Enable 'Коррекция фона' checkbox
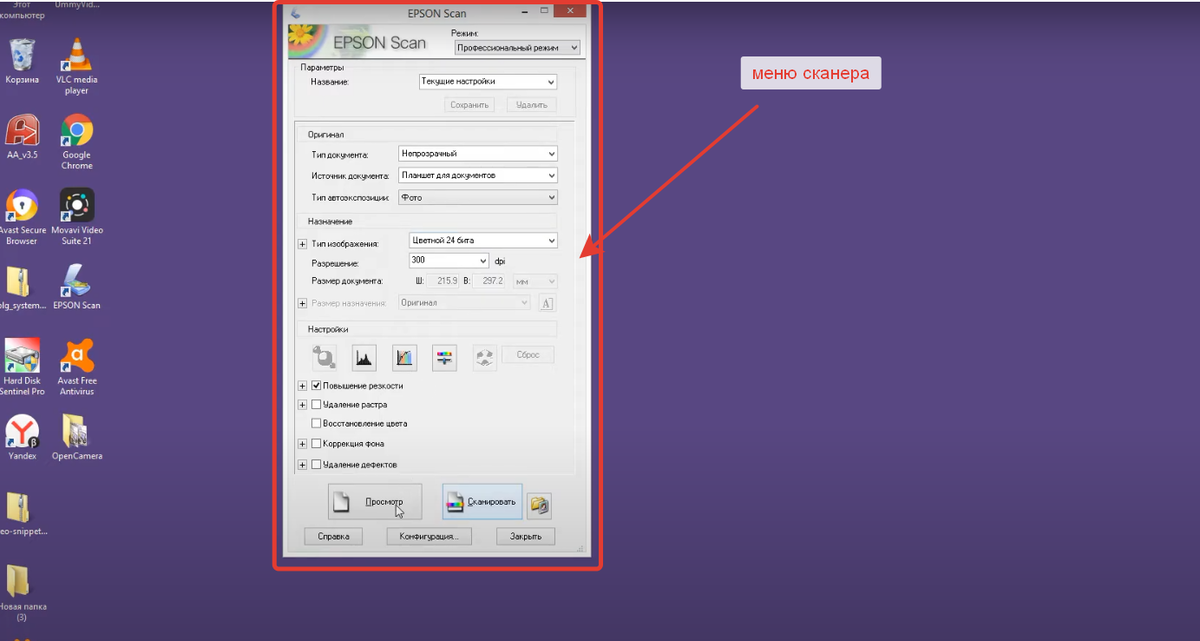Screen dimensions: 1200x641 click(316, 444)
